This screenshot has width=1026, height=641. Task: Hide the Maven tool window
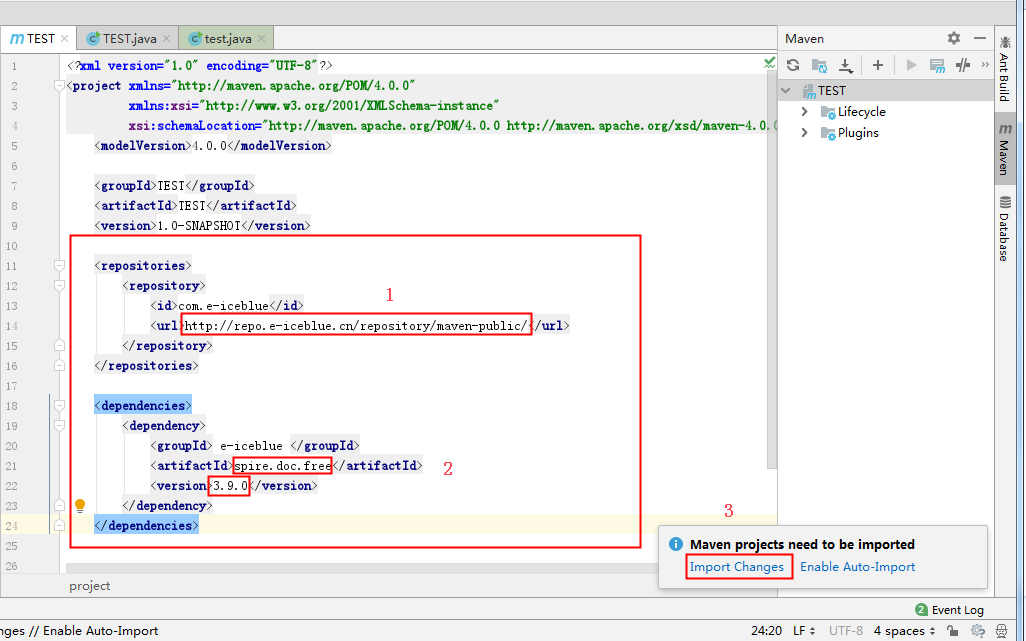(980, 38)
